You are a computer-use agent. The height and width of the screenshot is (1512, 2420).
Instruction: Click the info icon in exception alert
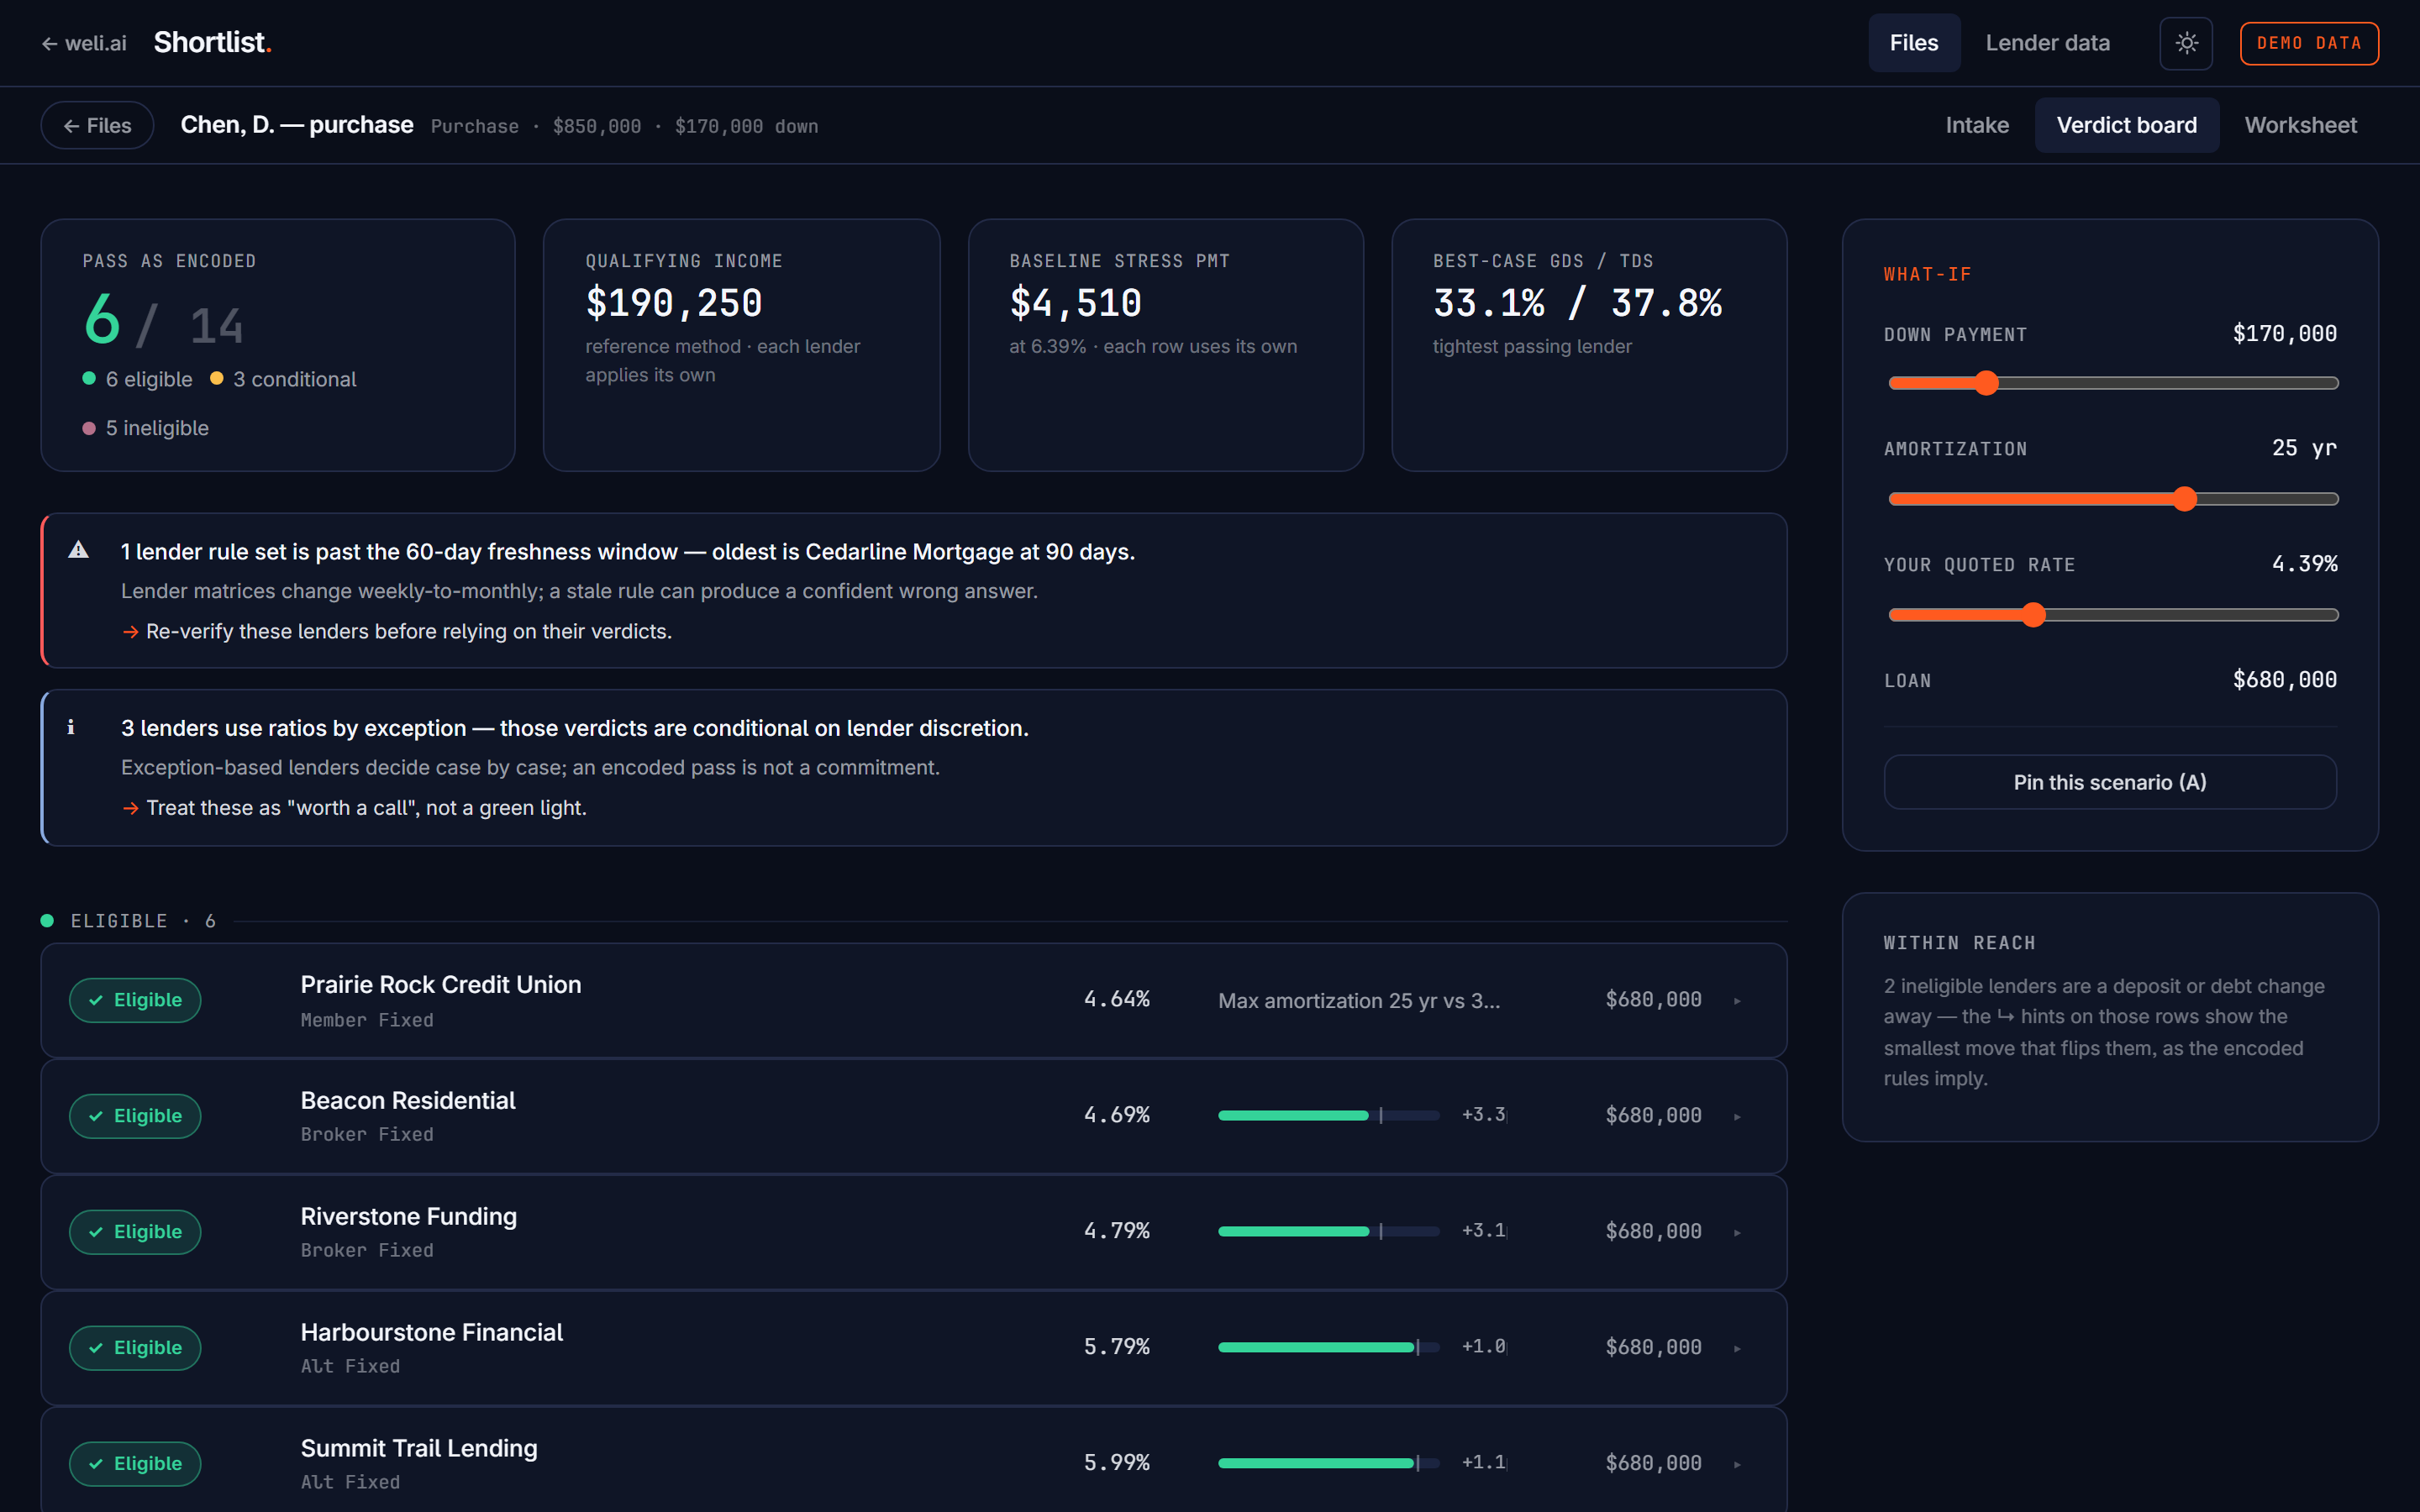(71, 727)
